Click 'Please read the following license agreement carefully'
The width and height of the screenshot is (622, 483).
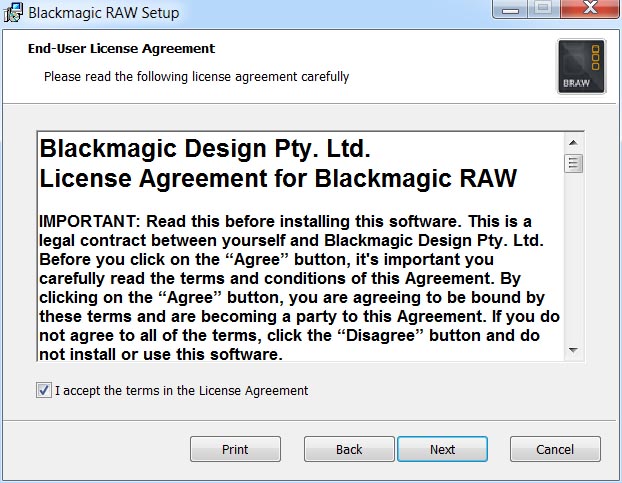[196, 77]
